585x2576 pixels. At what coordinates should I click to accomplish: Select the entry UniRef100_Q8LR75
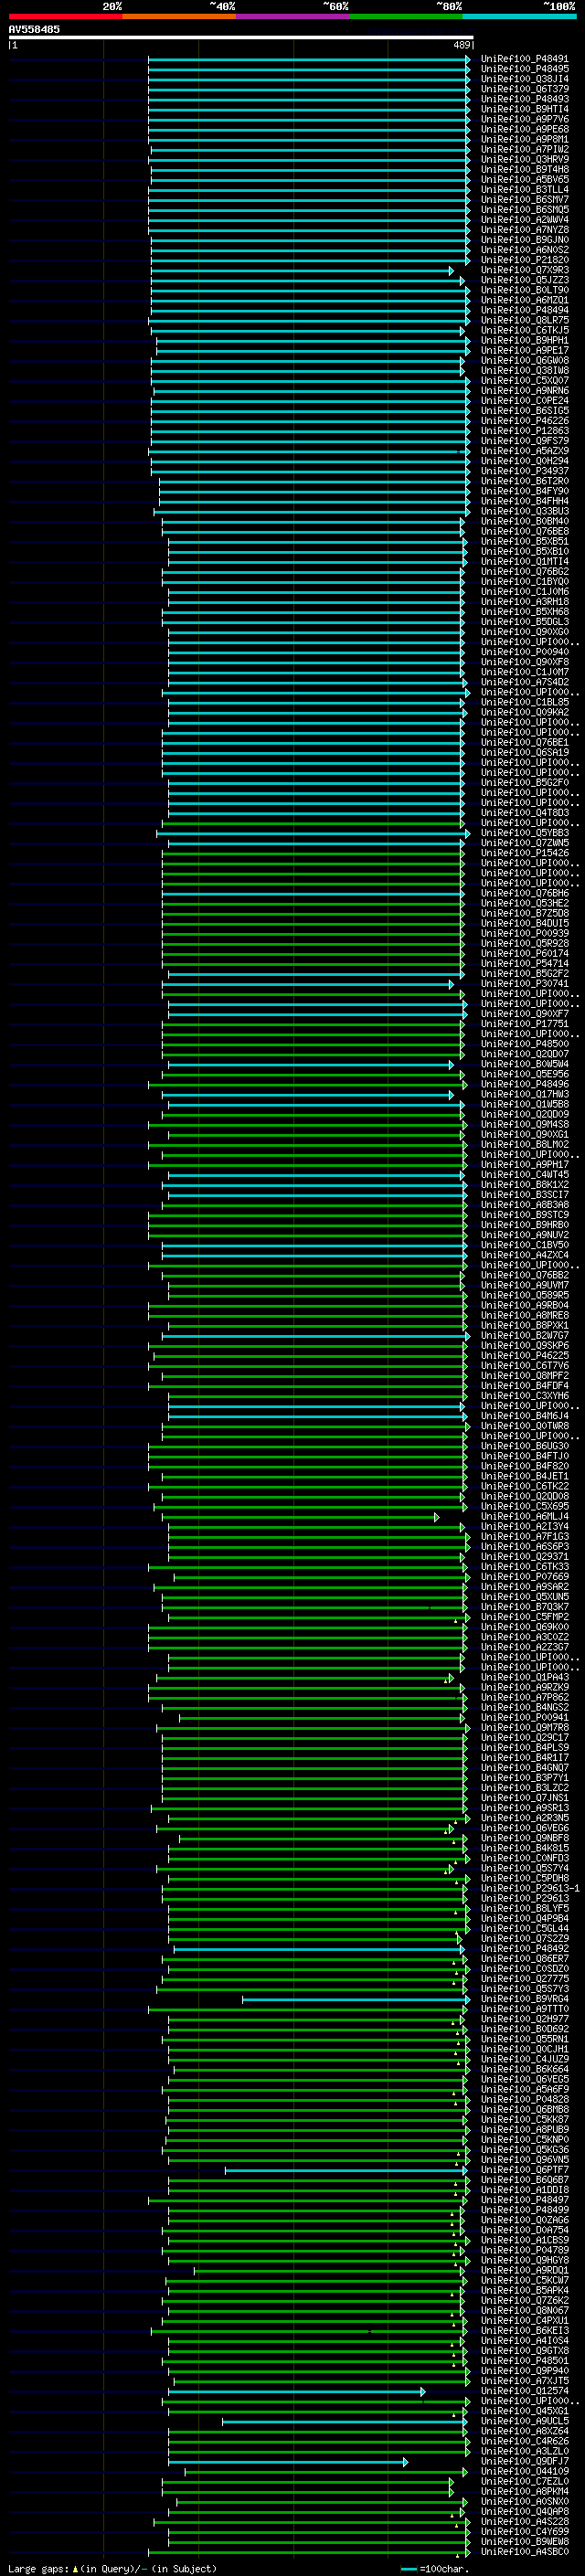[524, 320]
